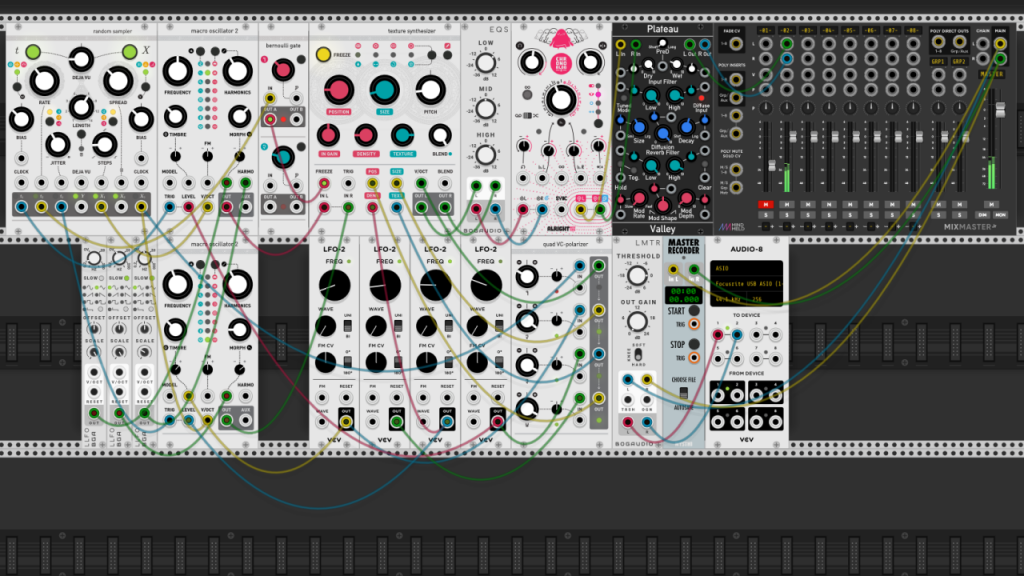Click HARMONICS knob on upper macro oscillator 2
Viewport: 1024px width, 576px height.
tap(238, 71)
